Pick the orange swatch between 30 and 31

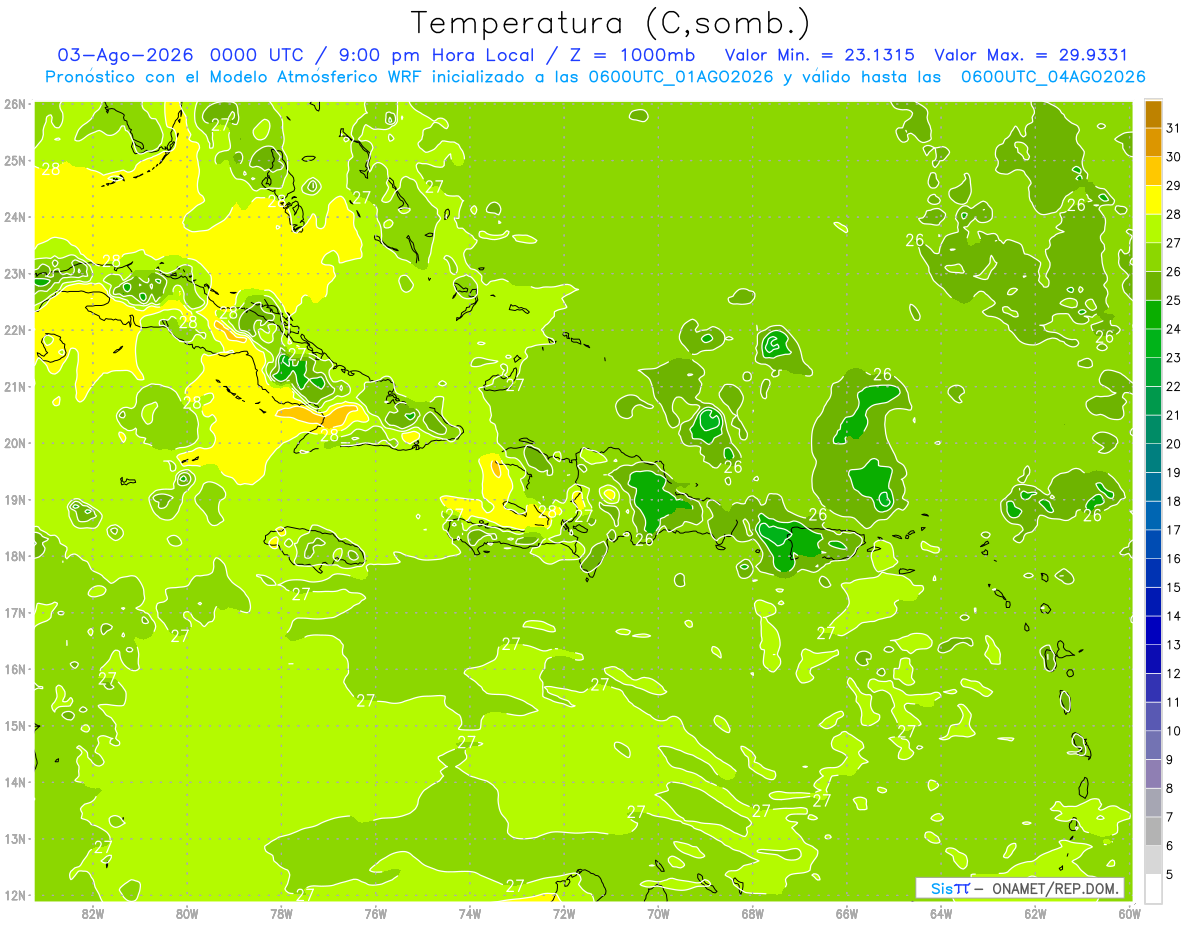pyautogui.click(x=1153, y=142)
